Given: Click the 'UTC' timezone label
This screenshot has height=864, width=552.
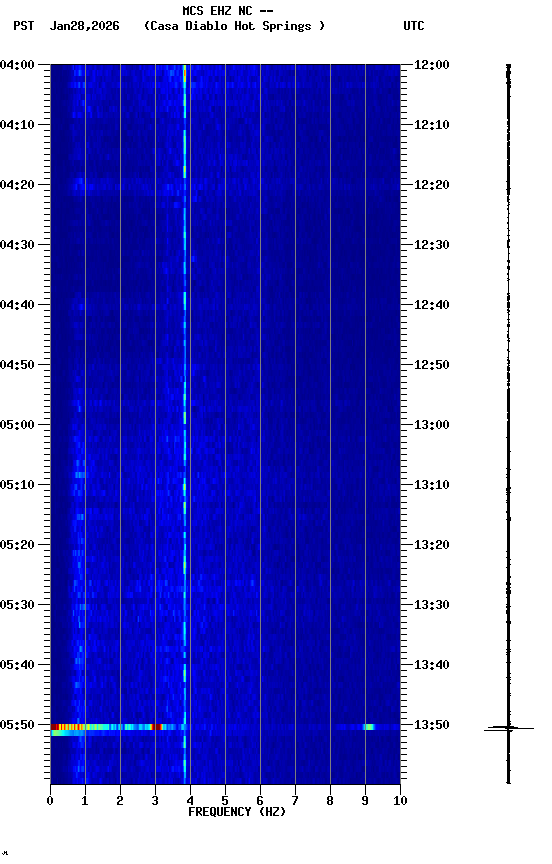Looking at the screenshot, I should pyautogui.click(x=414, y=26).
